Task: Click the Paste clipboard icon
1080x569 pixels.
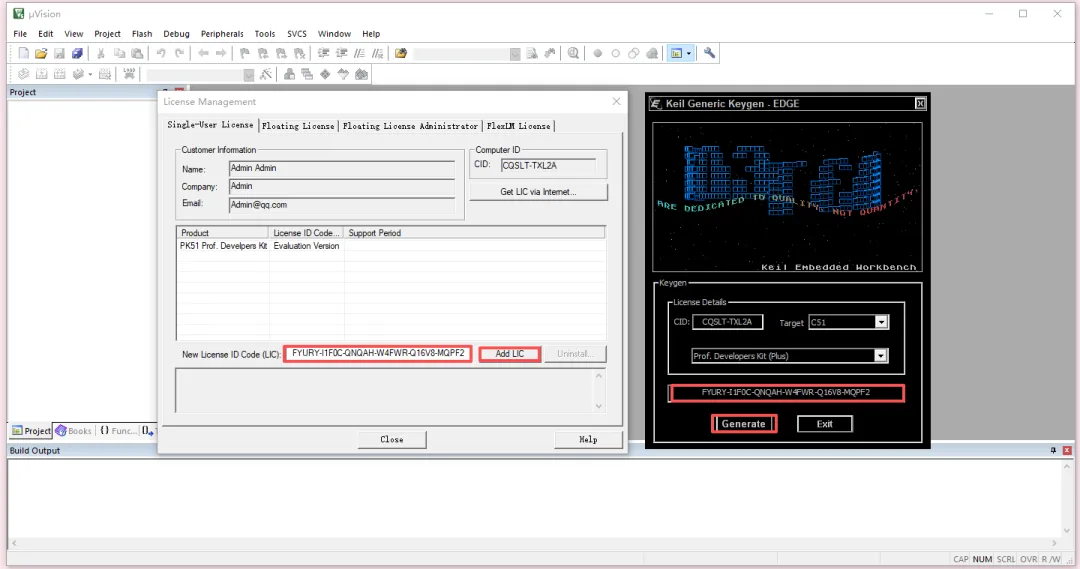Action: click(x=137, y=53)
